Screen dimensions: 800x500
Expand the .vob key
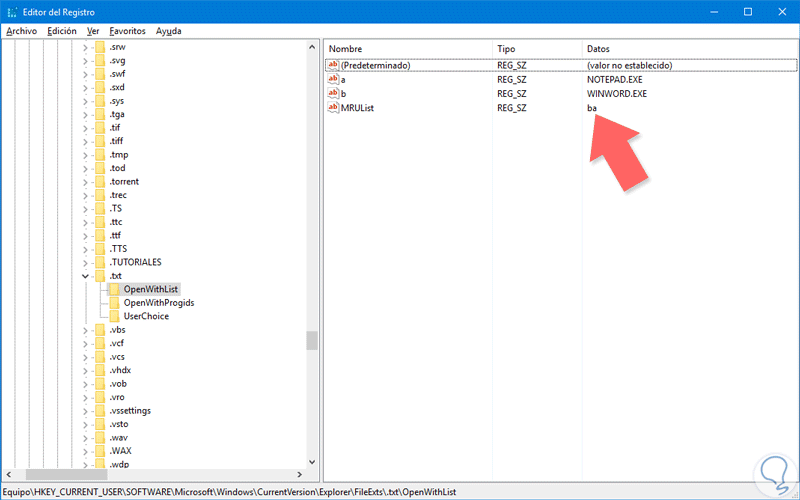pos(85,384)
